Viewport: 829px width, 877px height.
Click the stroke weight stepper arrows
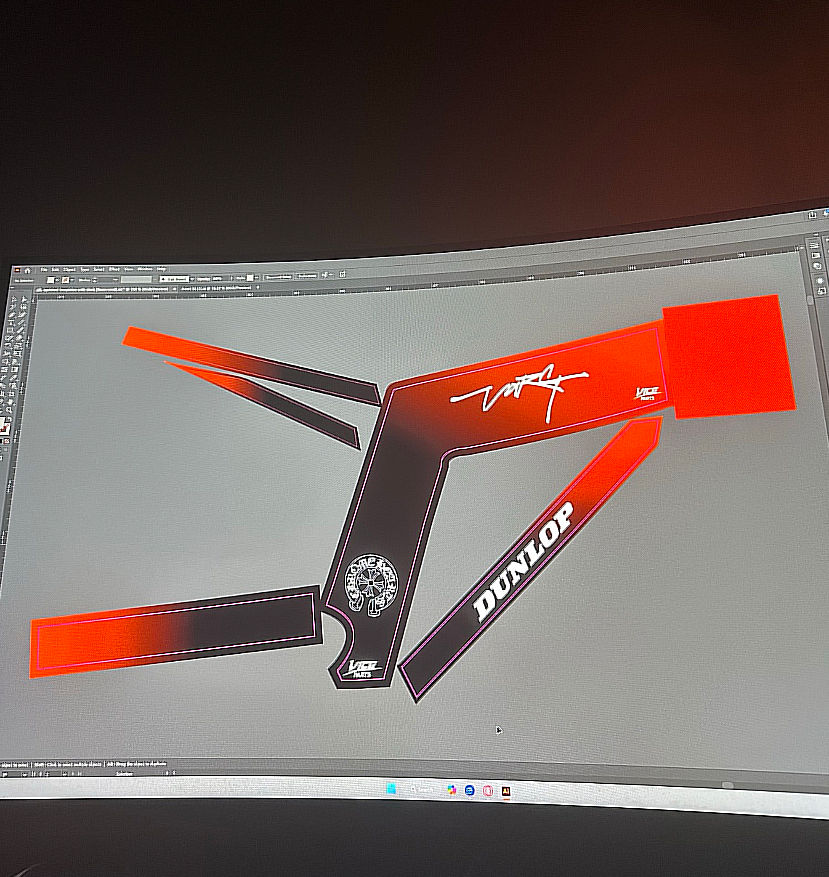click(x=95, y=280)
